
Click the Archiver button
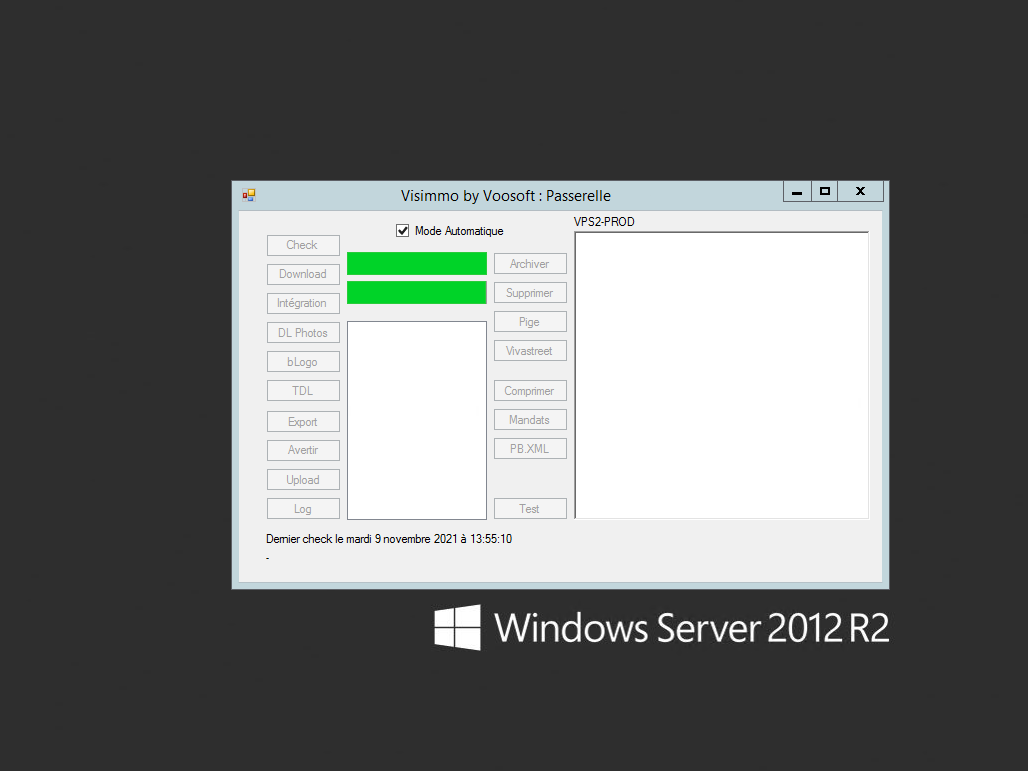(x=530, y=264)
